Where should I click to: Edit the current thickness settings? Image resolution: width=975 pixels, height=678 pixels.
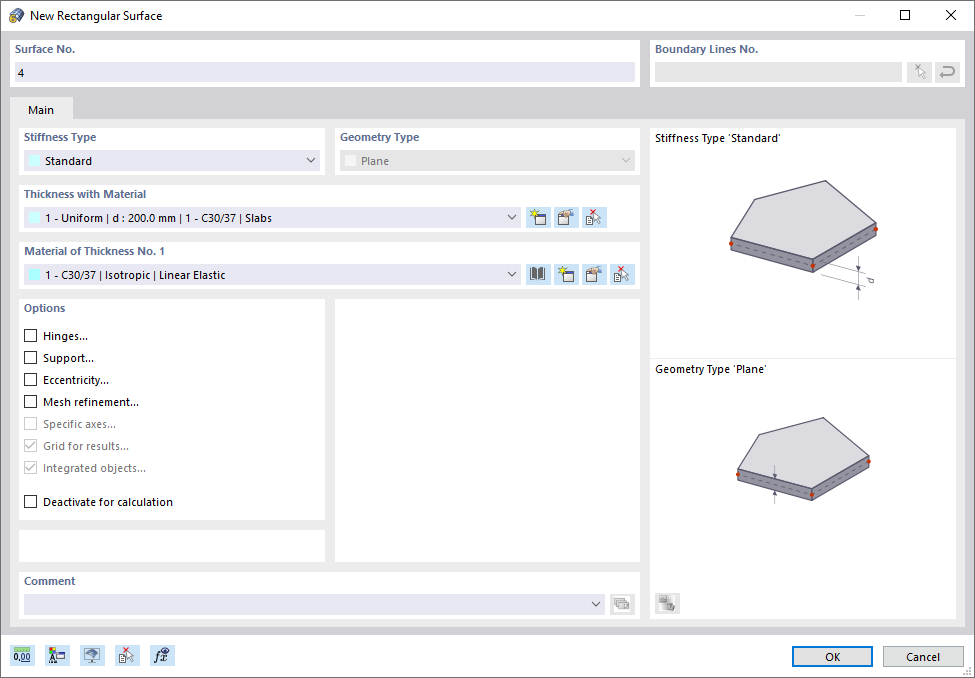[x=566, y=217]
